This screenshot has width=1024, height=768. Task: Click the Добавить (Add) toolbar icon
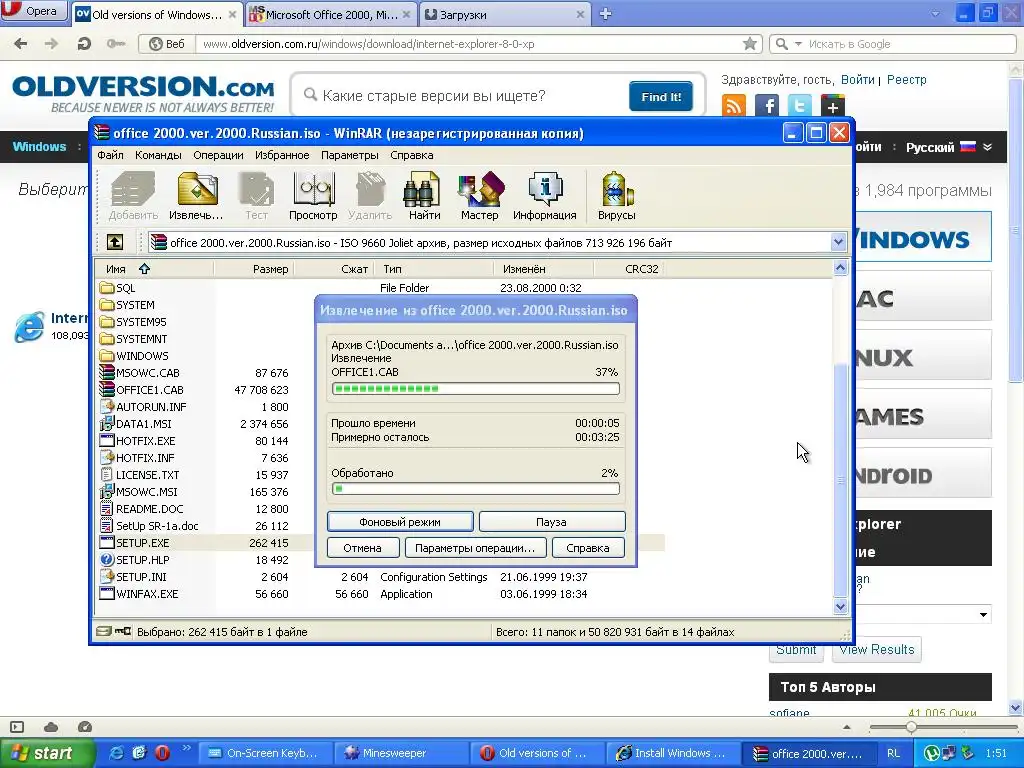tap(133, 196)
